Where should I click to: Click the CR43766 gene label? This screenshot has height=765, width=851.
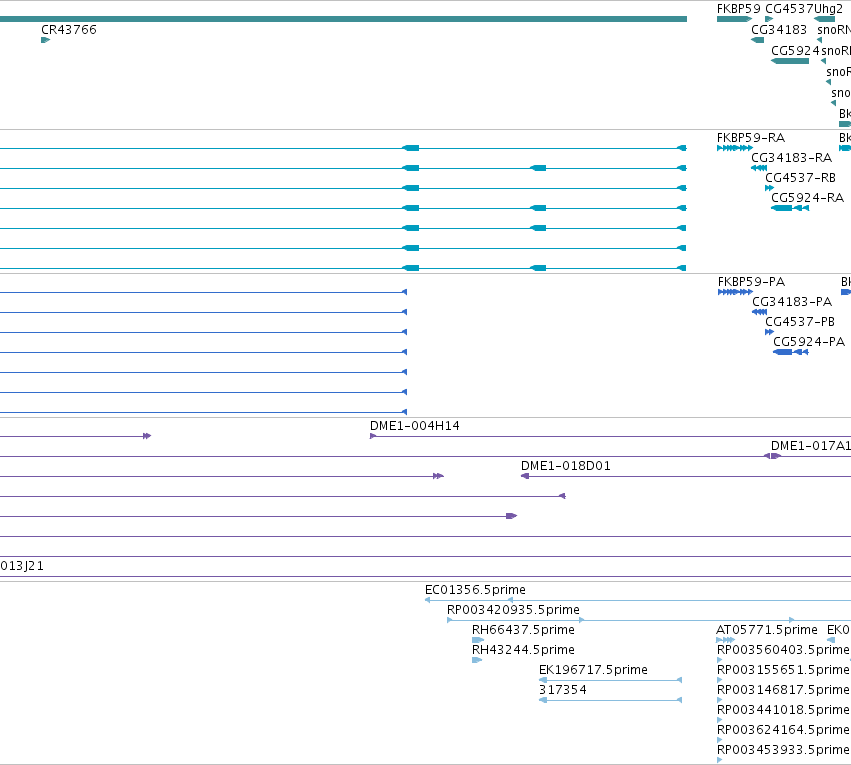pos(69,30)
